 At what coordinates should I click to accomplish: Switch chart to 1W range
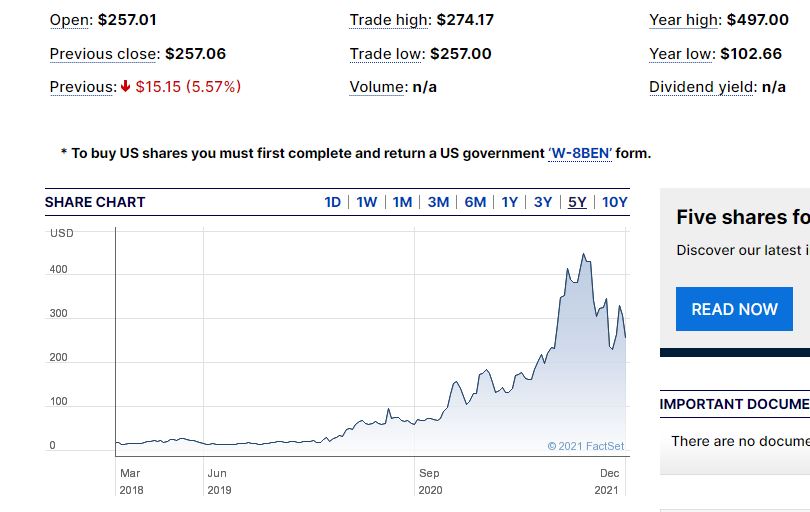(367, 202)
